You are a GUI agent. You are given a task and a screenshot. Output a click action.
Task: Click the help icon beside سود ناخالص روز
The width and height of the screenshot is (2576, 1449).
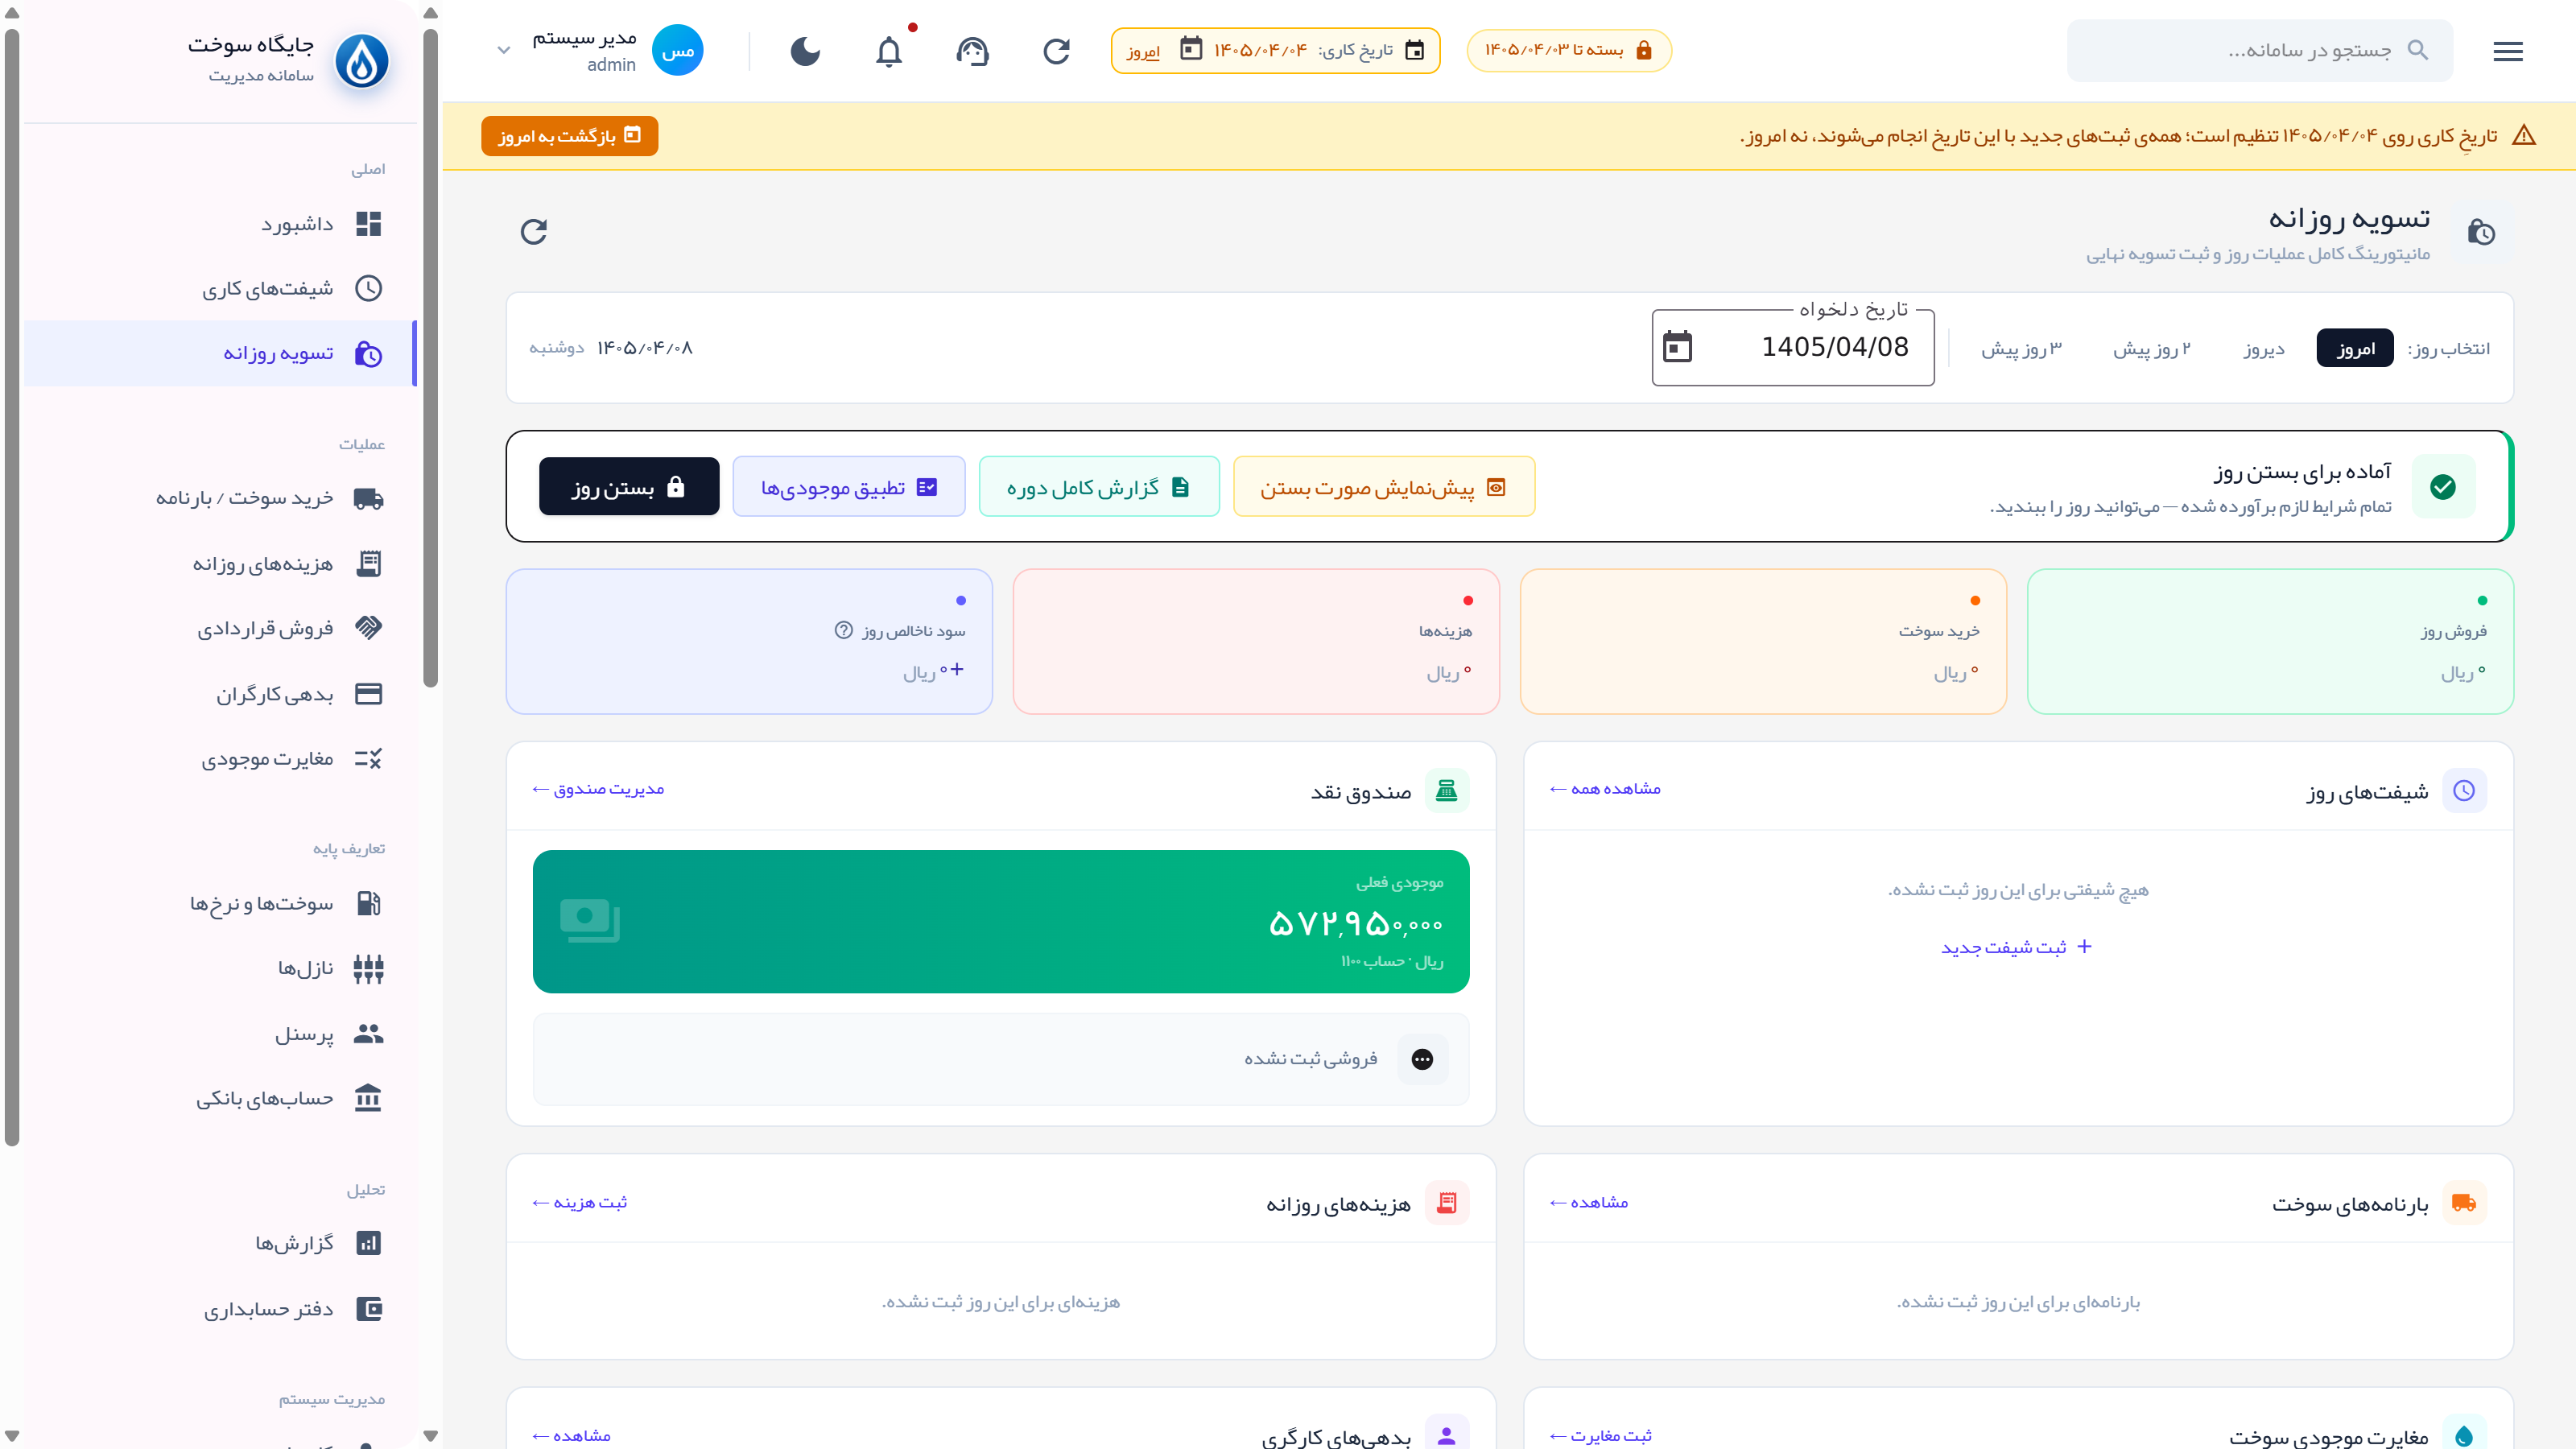coord(843,630)
